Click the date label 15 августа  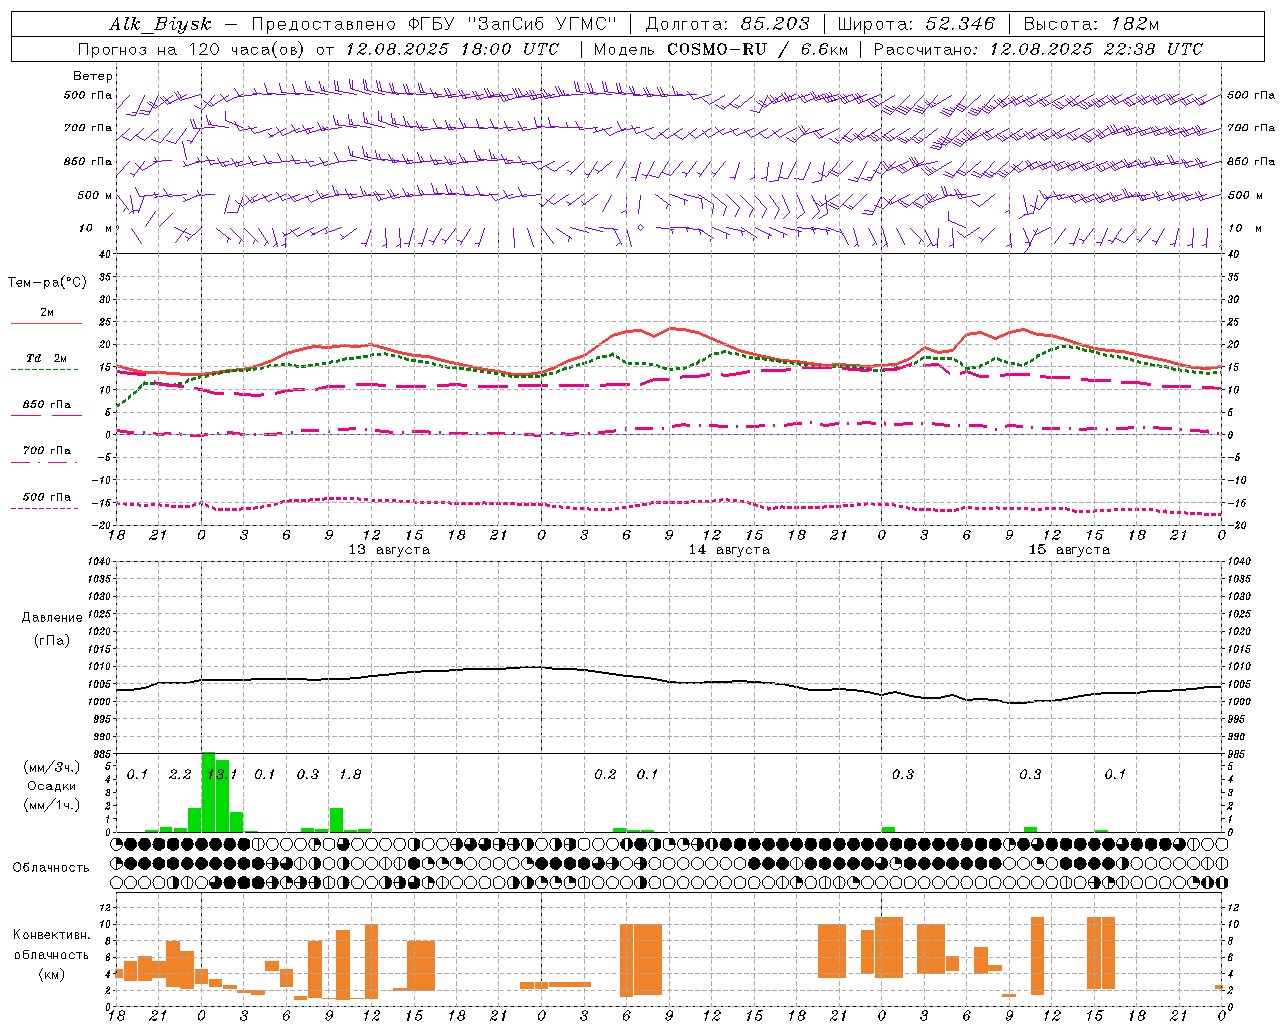(x=1069, y=550)
